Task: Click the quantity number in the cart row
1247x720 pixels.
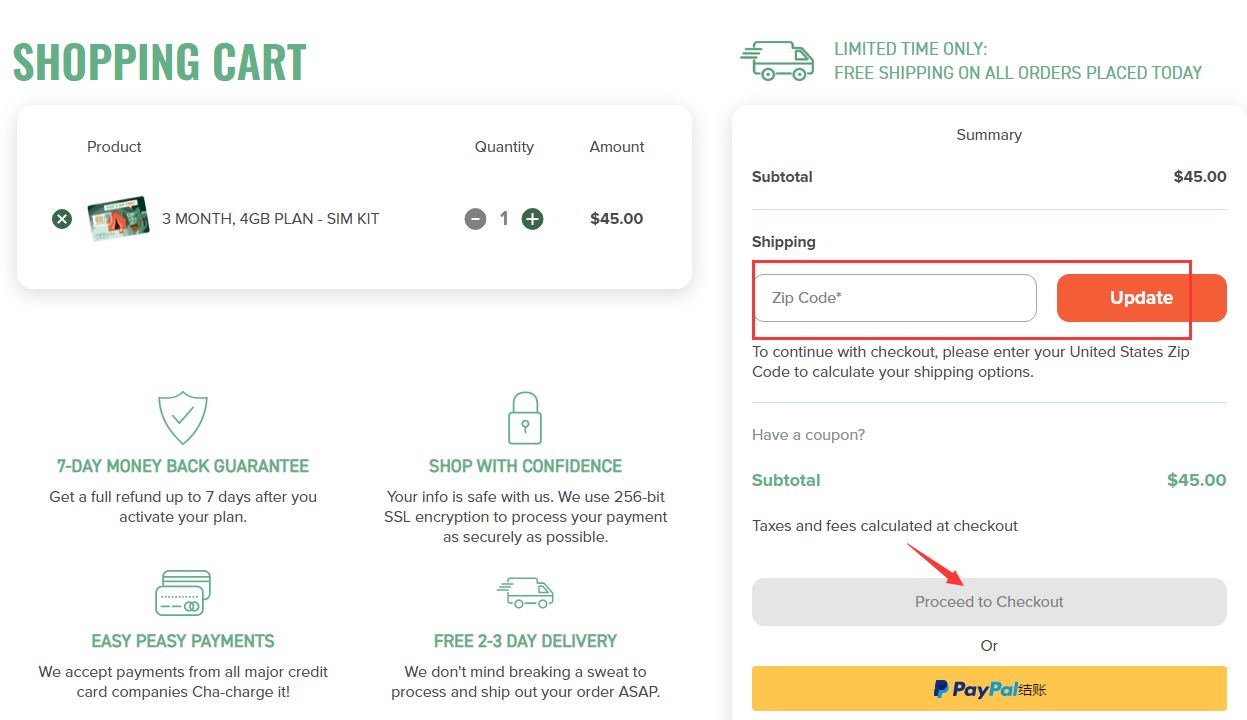Action: (x=504, y=219)
